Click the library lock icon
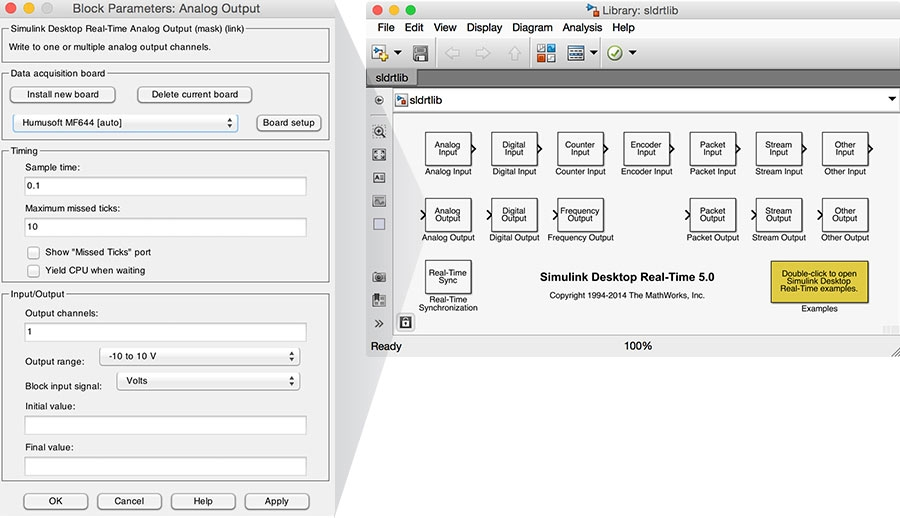This screenshot has width=900, height=518. pyautogui.click(x=406, y=323)
